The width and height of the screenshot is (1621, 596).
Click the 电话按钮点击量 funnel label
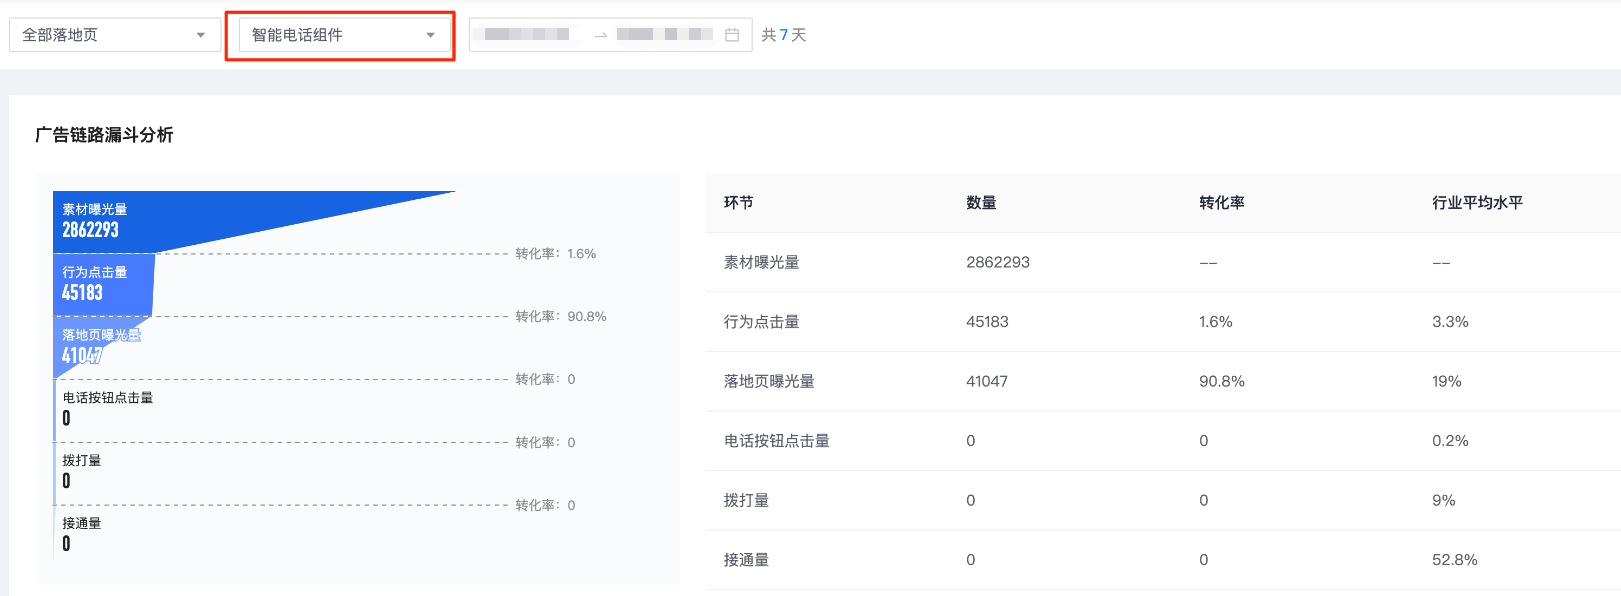(x=108, y=398)
